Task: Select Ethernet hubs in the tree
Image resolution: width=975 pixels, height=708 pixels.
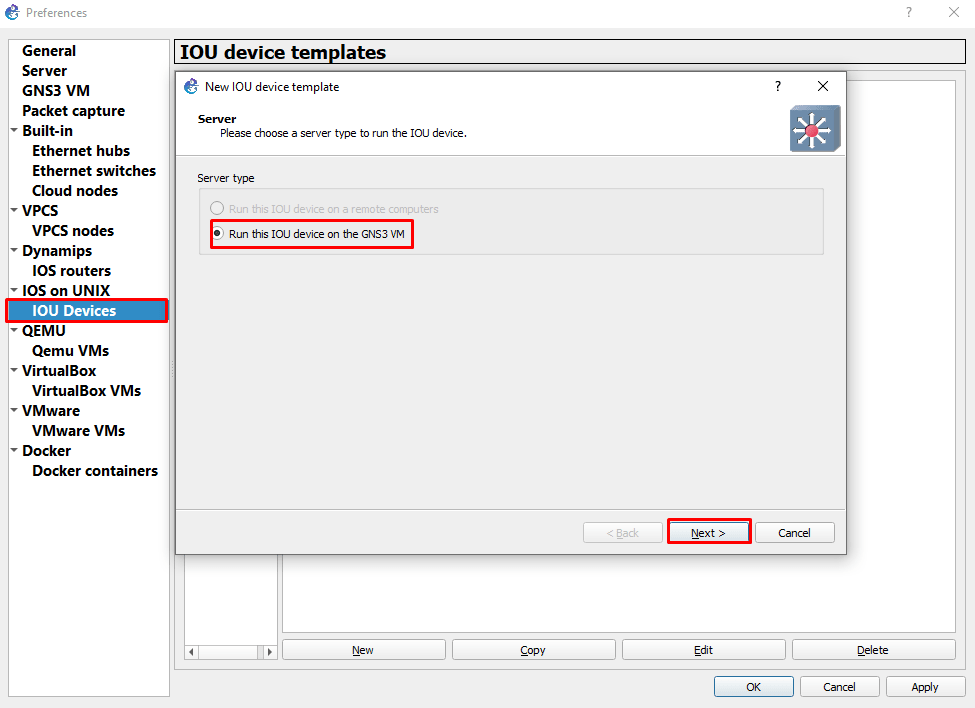Action: pyautogui.click(x=81, y=151)
